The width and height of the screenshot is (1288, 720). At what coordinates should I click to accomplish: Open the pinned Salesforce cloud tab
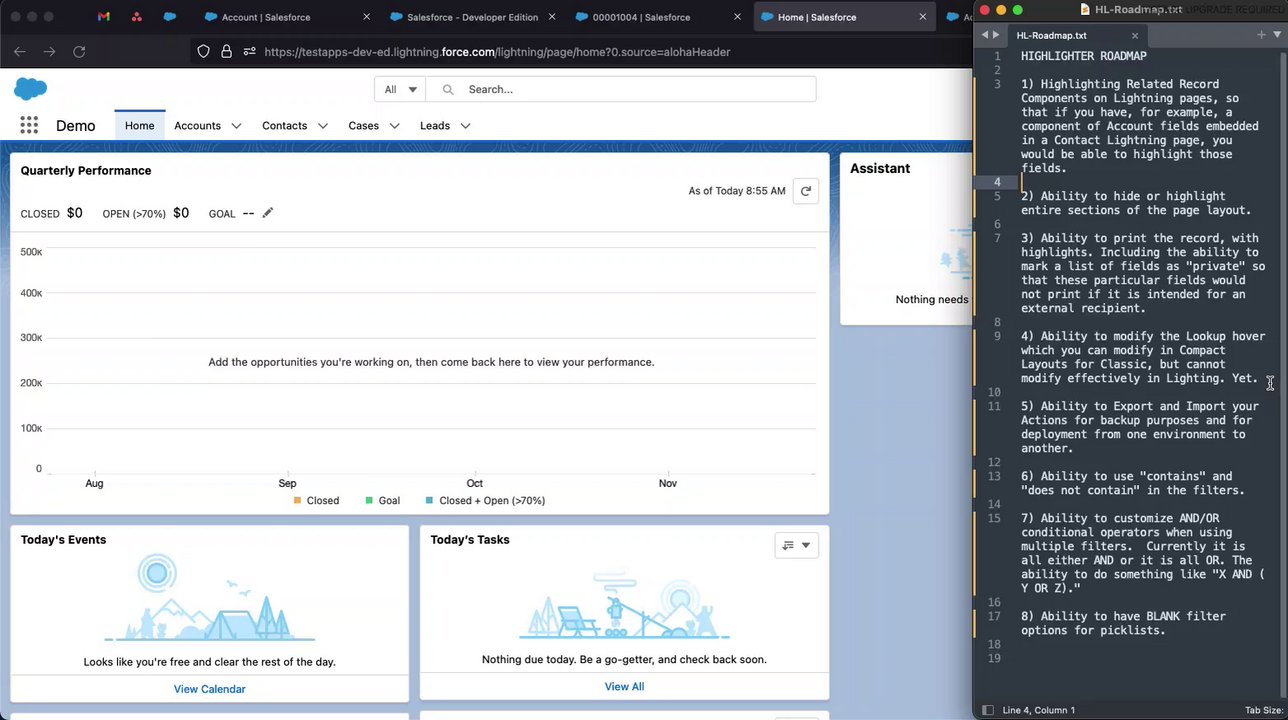point(170,17)
